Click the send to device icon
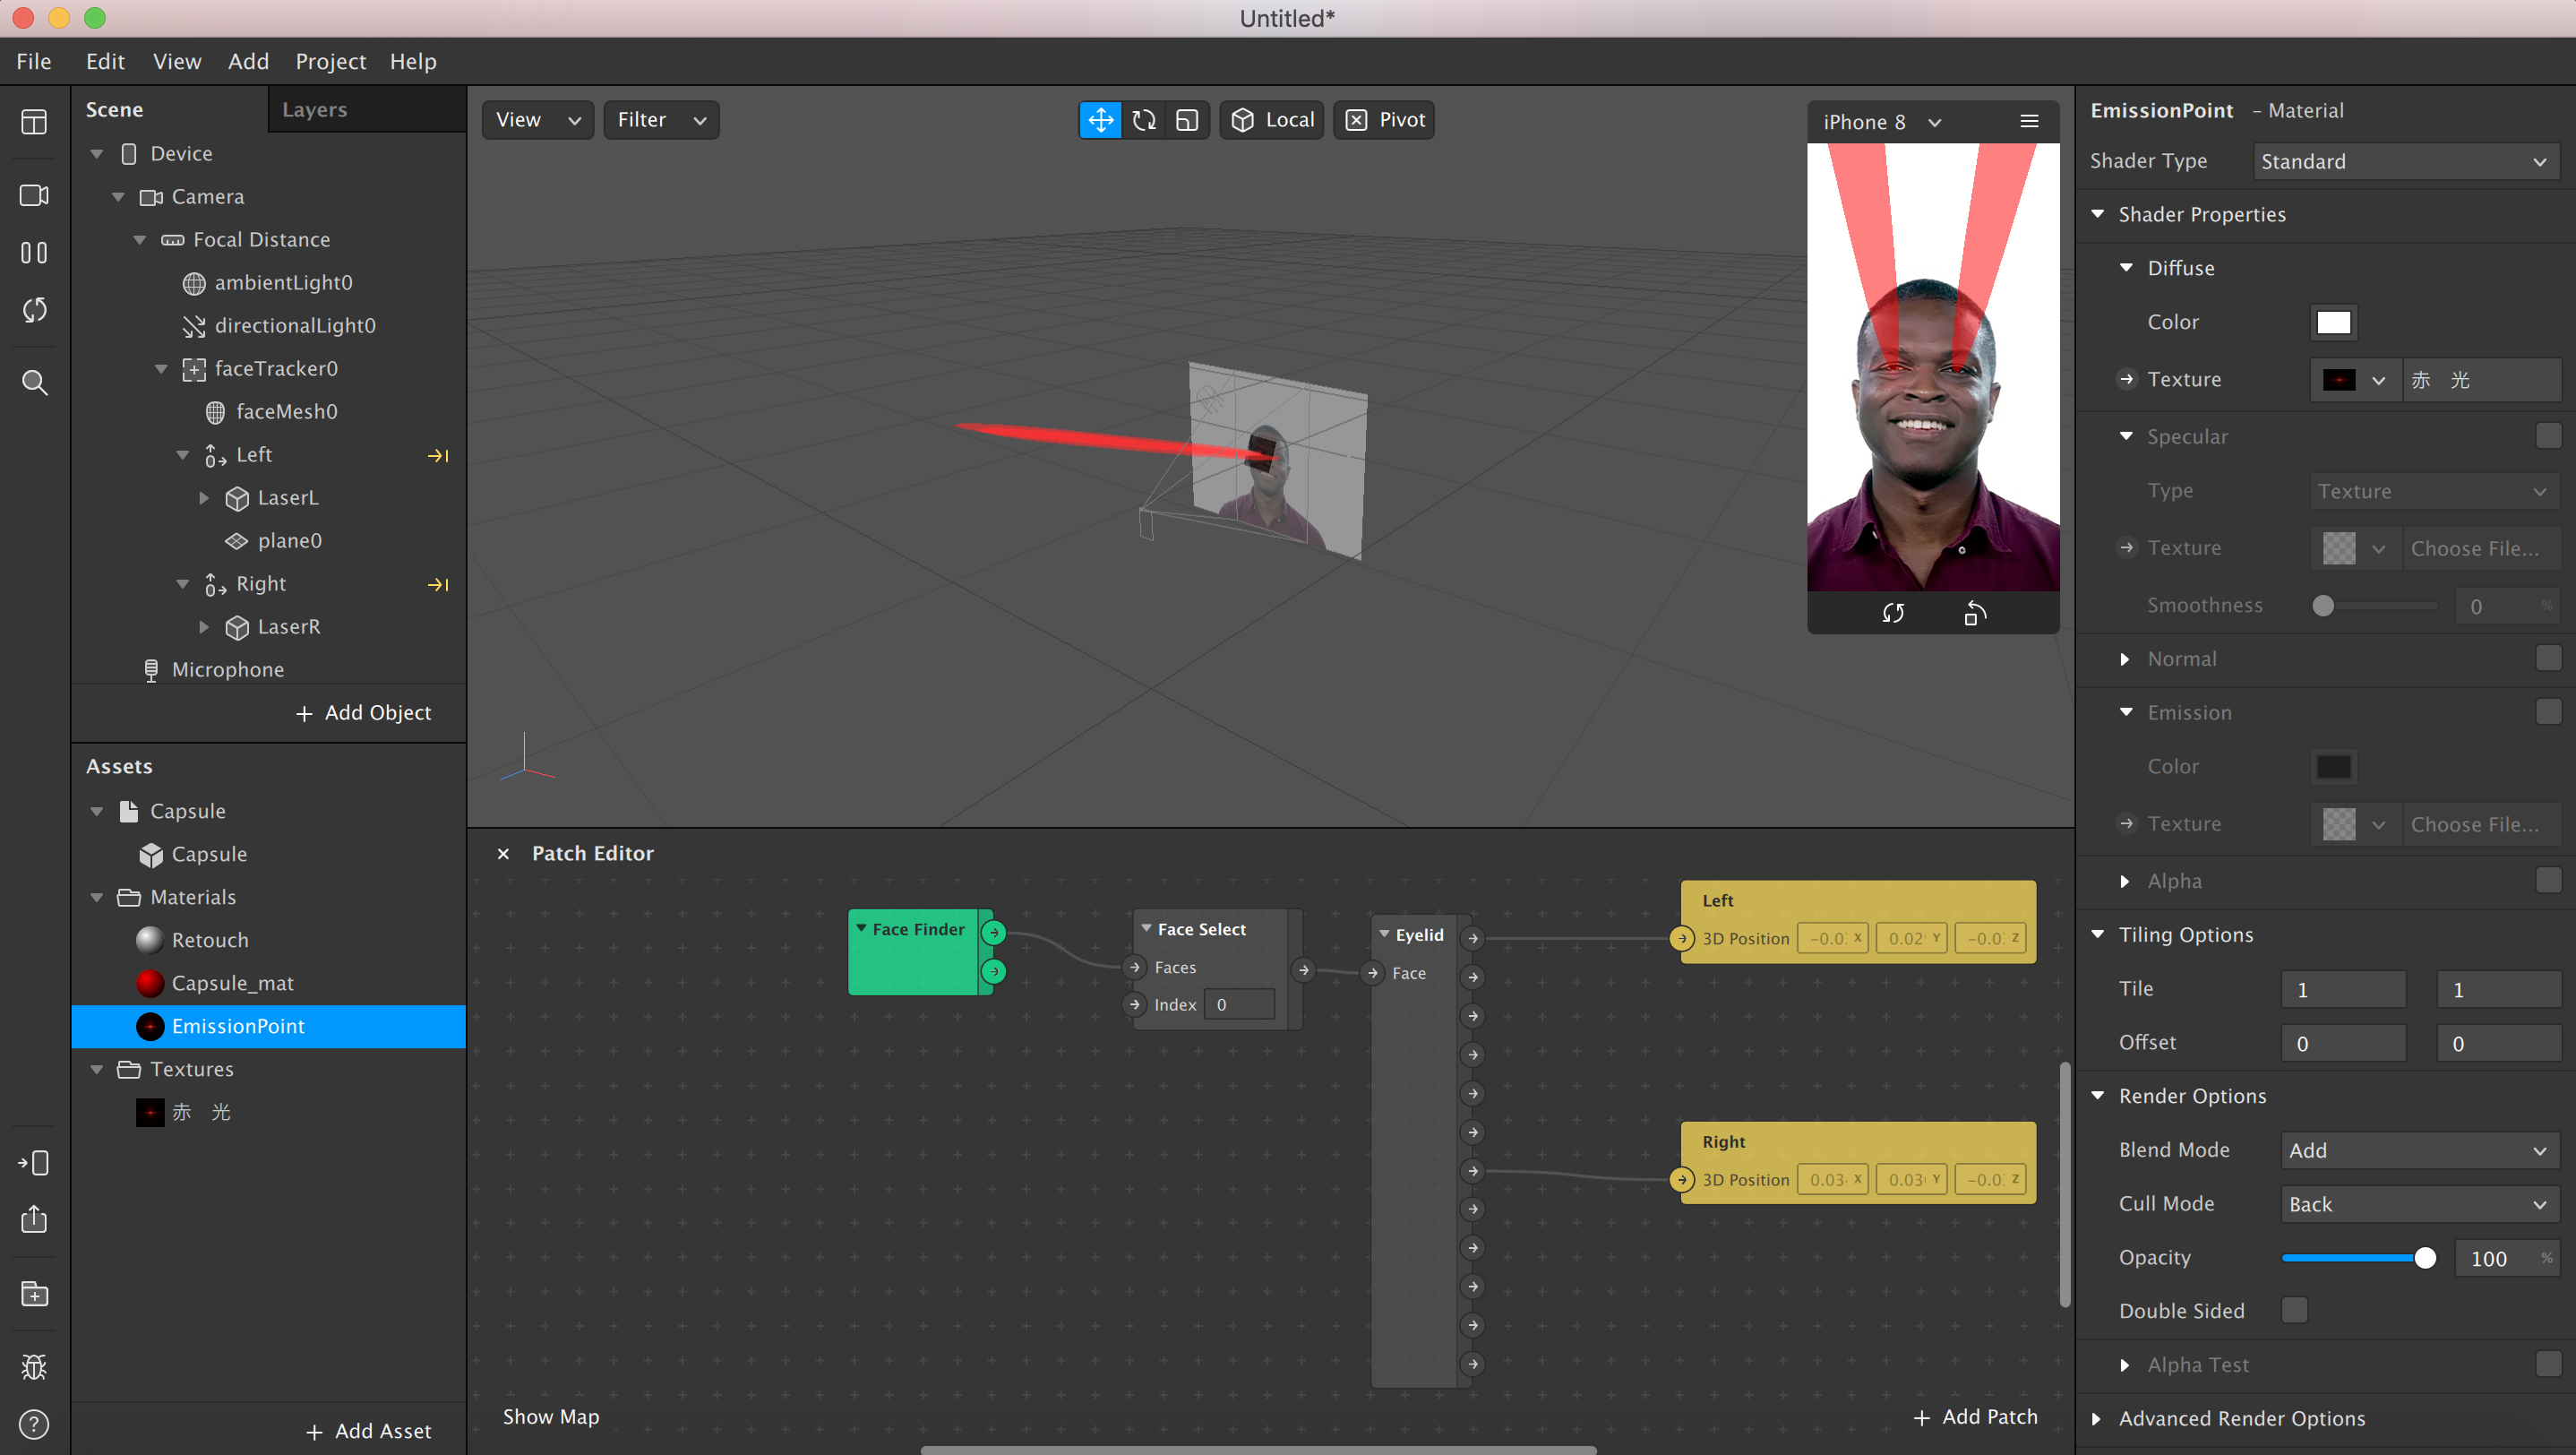 pos(34,1163)
